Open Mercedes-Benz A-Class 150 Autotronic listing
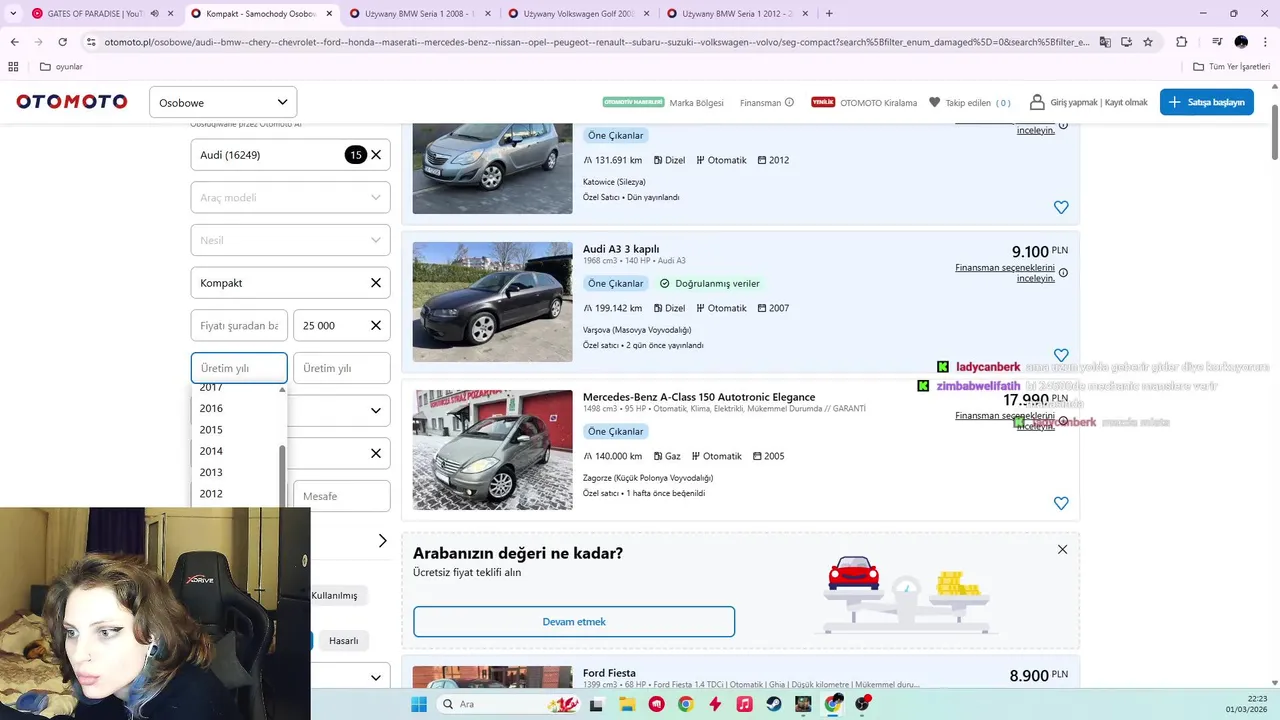Screen dimensions: 1280x720 [699, 397]
